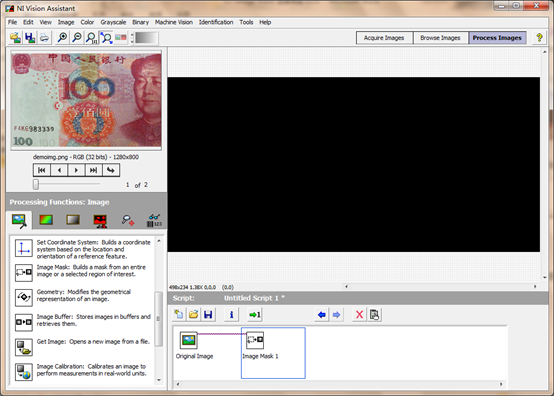The height and width of the screenshot is (396, 554).
Task: Open the Machine Vision functions tab icon
Action: (128, 220)
